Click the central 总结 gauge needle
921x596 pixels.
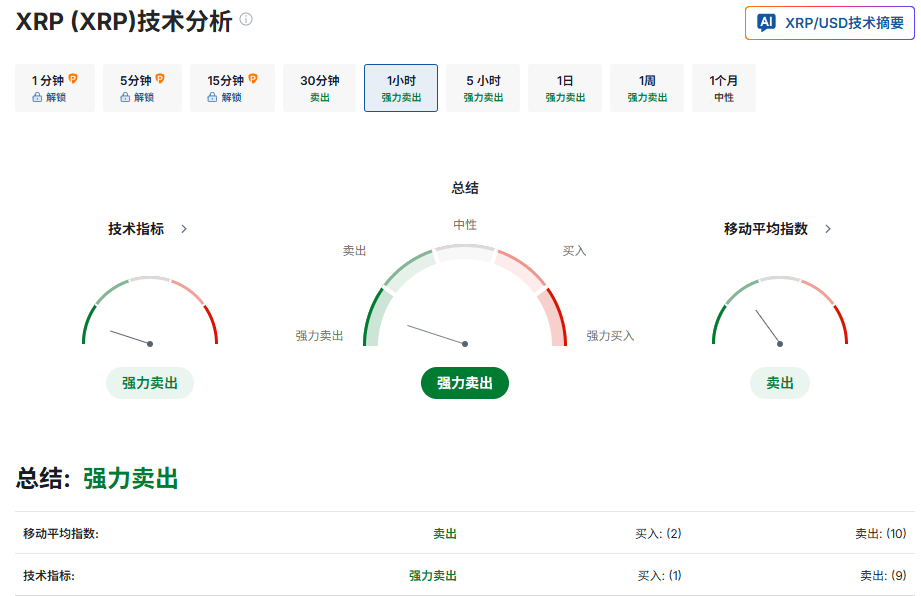point(438,335)
